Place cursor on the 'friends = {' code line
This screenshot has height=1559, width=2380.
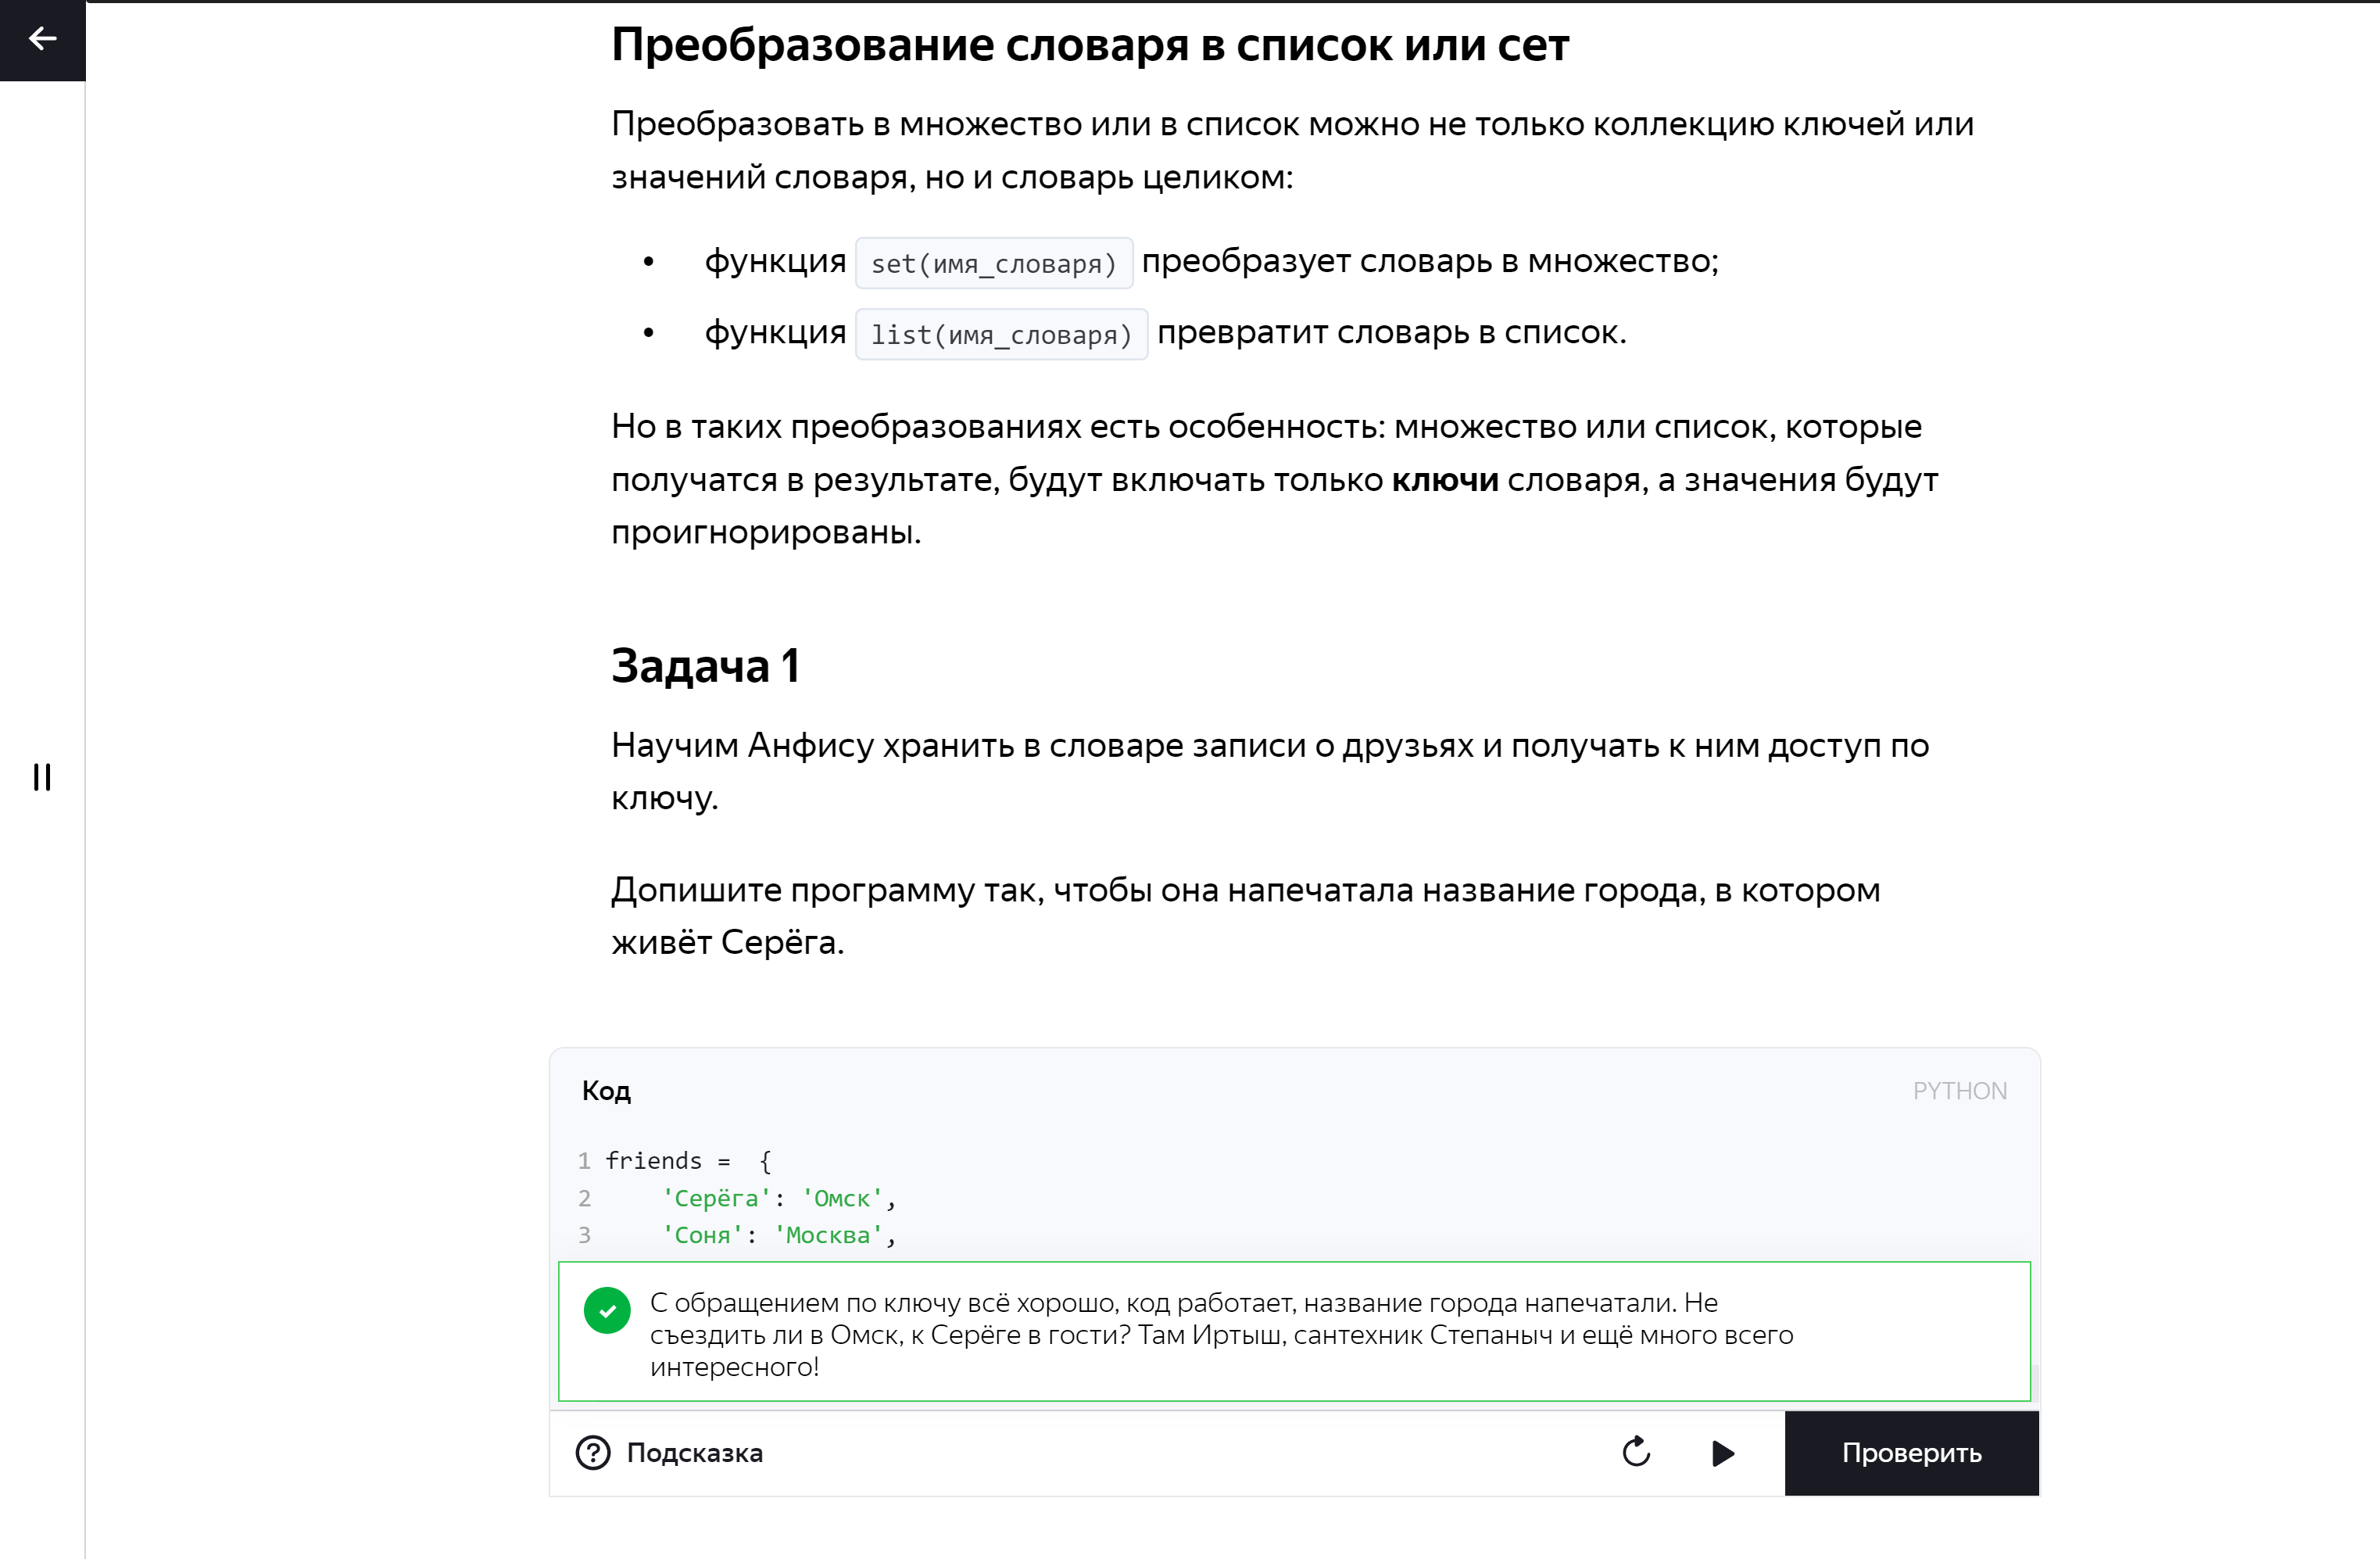pyautogui.click(x=688, y=1161)
